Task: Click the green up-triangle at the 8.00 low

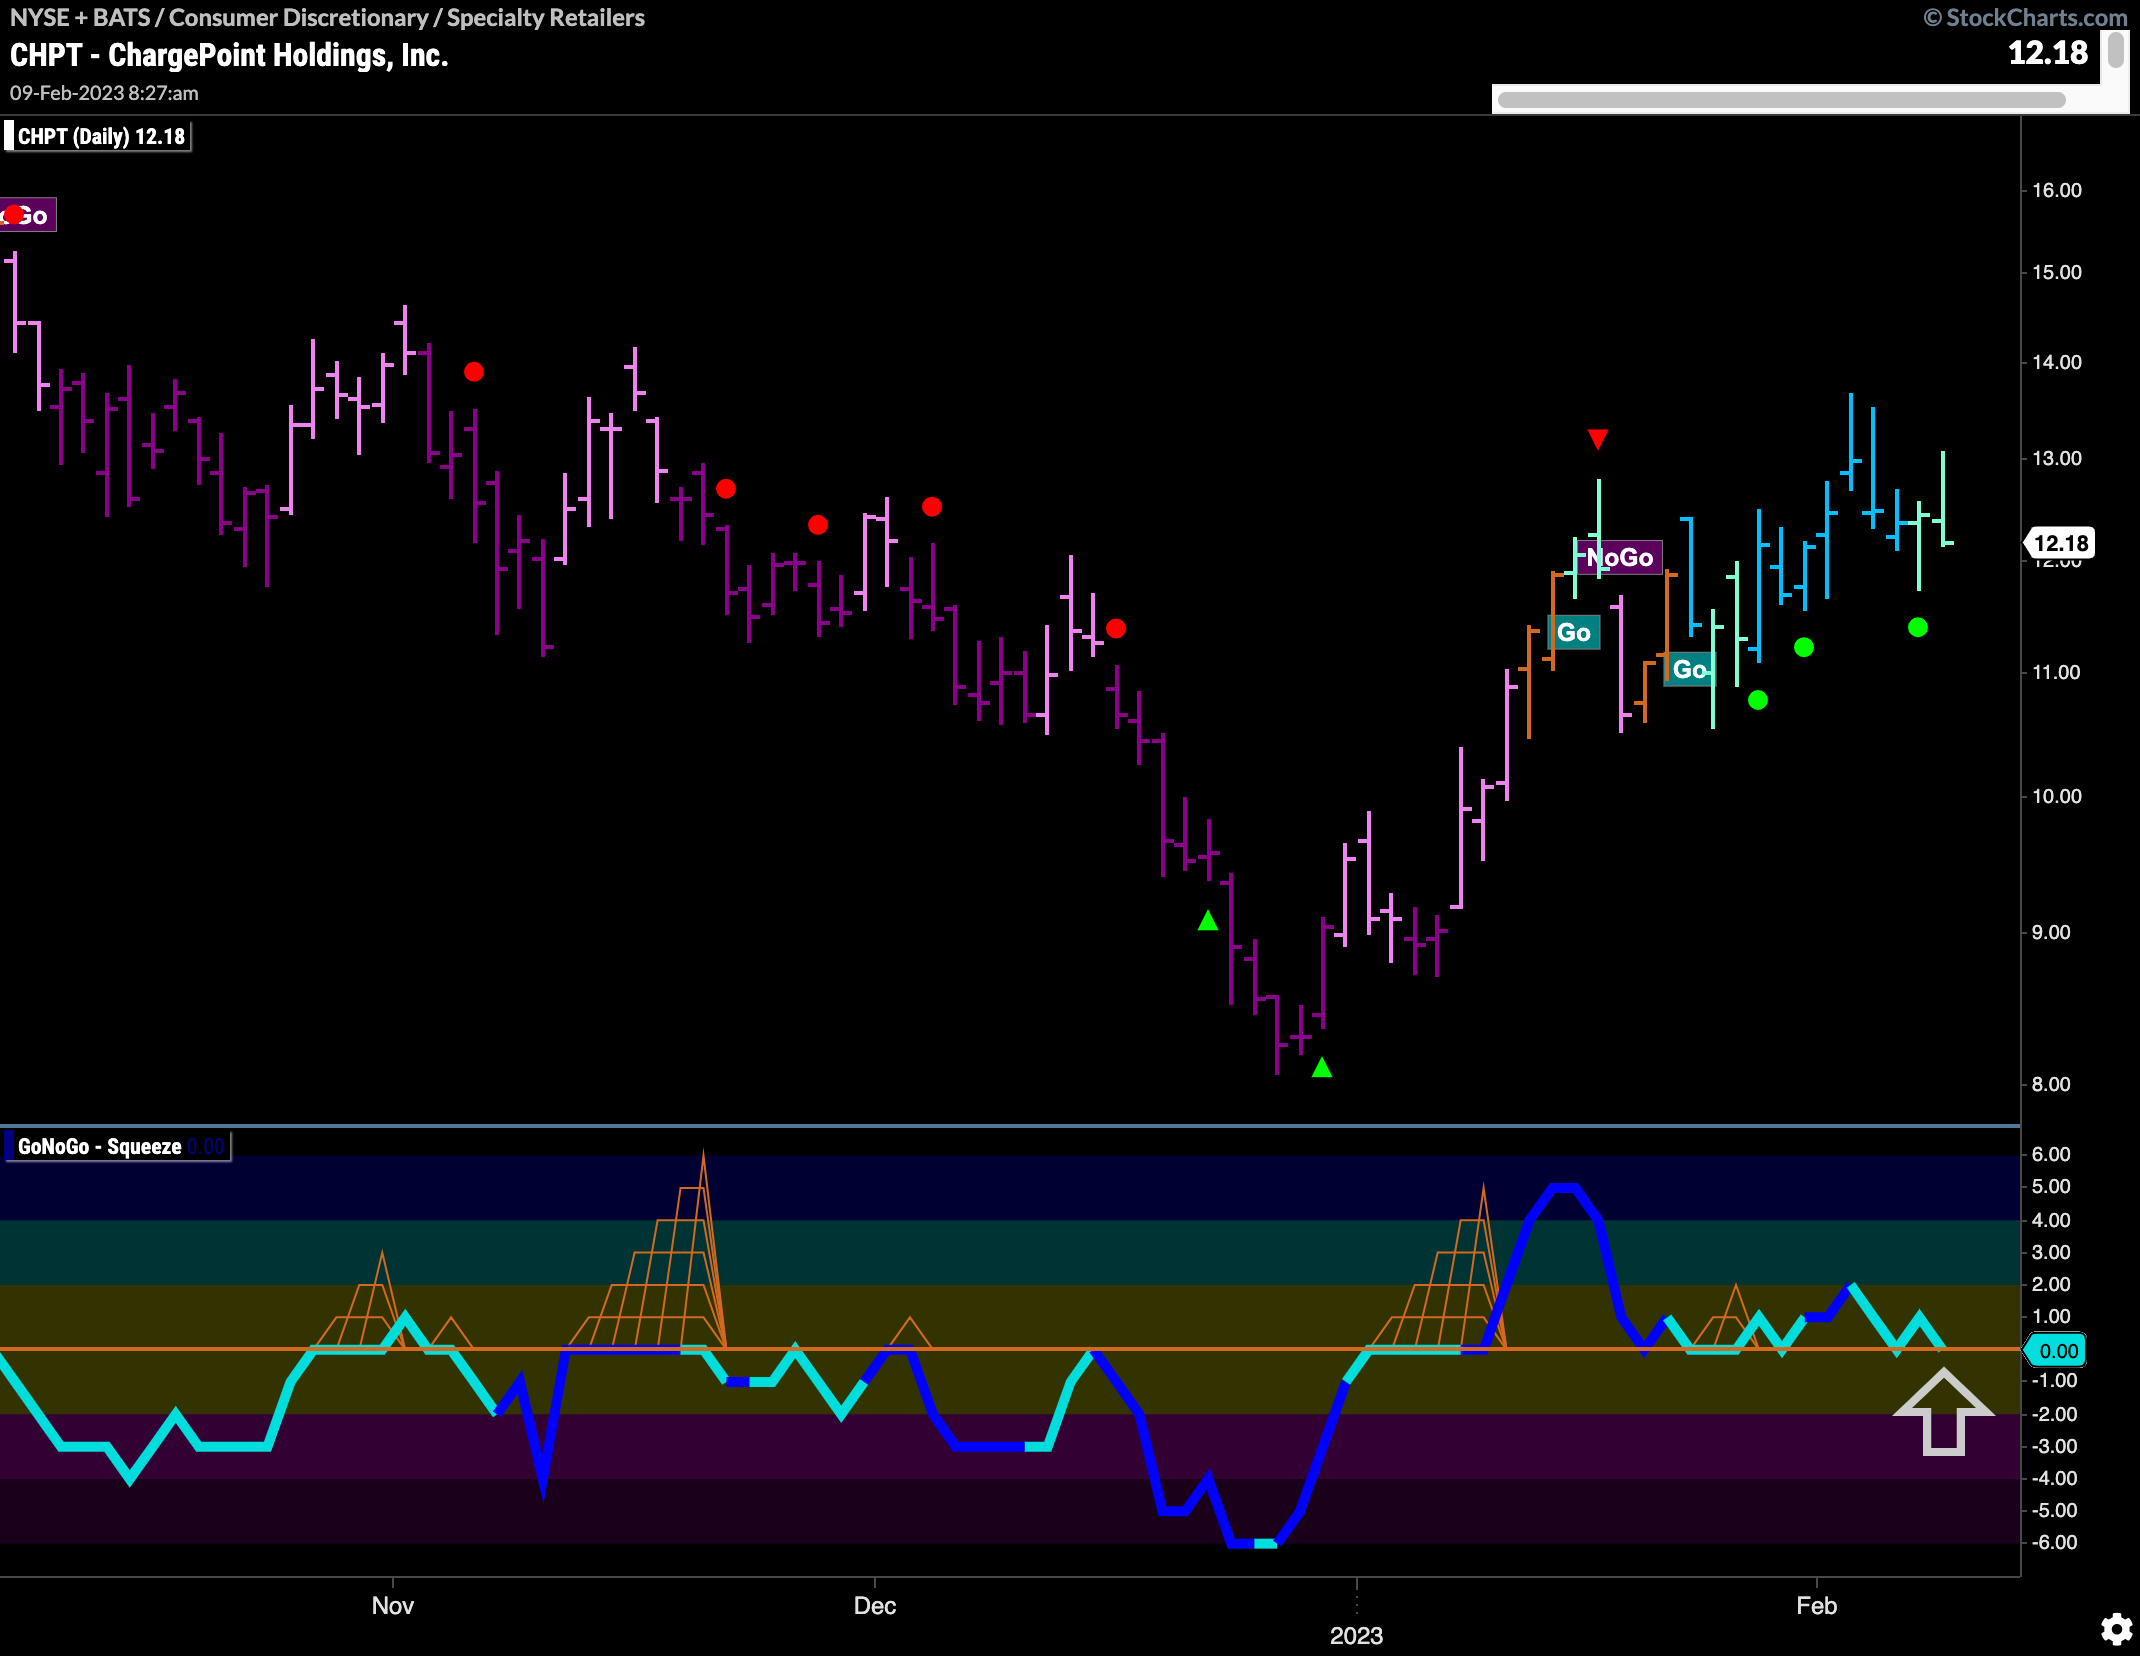Action: (1322, 1067)
